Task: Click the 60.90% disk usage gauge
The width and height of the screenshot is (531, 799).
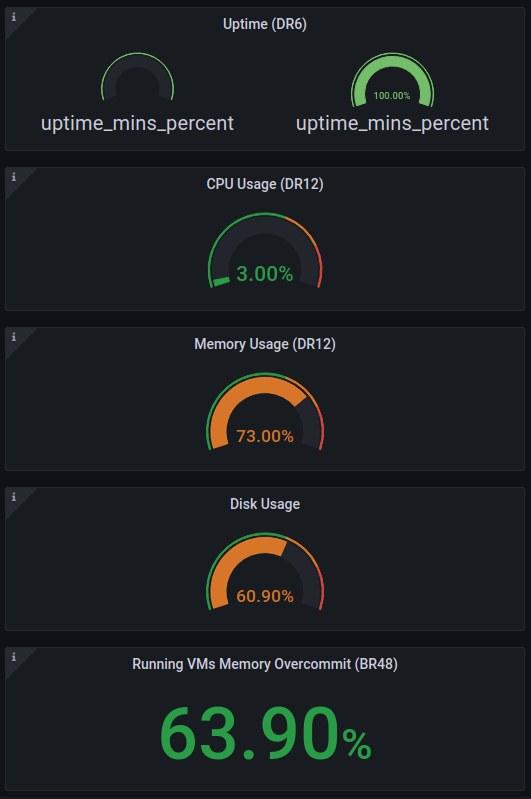Action: coord(265,572)
